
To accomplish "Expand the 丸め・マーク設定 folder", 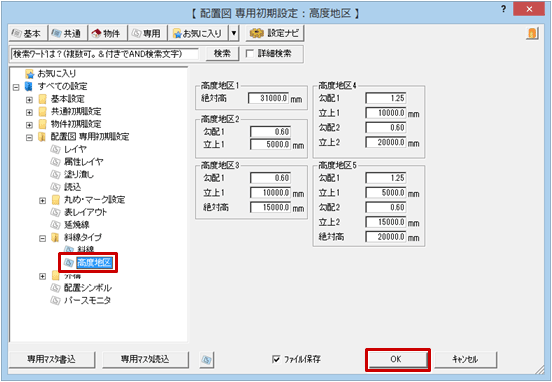I will pos(43,201).
